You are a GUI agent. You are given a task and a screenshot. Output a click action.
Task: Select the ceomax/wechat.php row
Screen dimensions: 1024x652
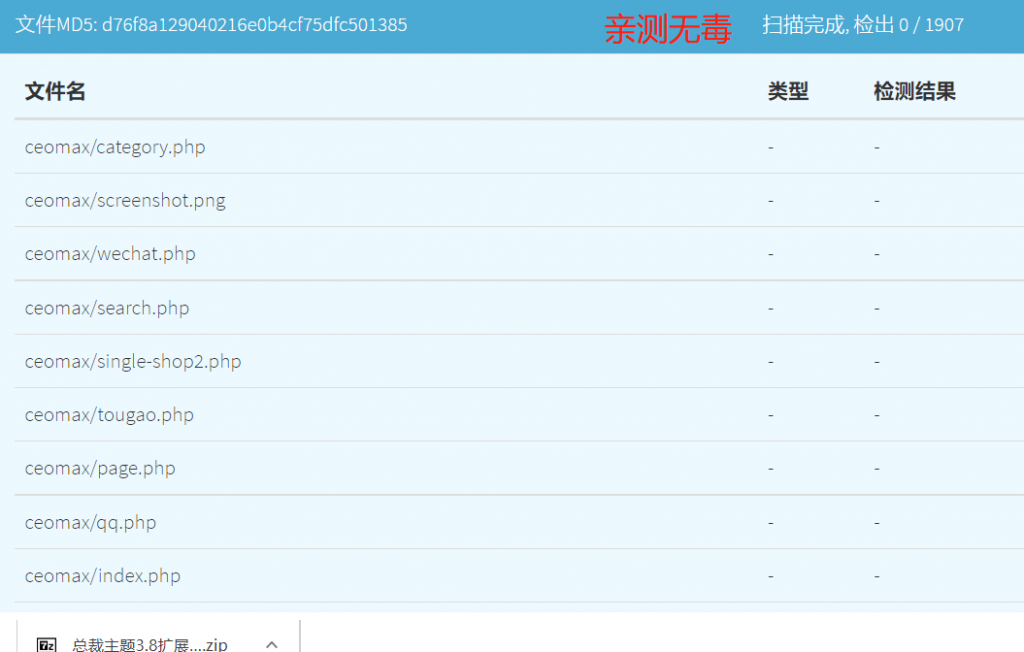[x=519, y=254]
